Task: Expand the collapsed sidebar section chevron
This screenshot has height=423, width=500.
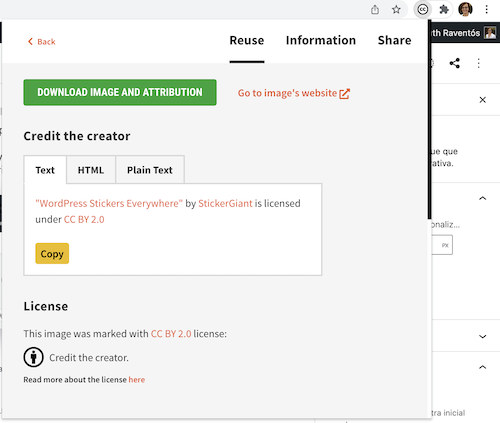Action: [482, 336]
